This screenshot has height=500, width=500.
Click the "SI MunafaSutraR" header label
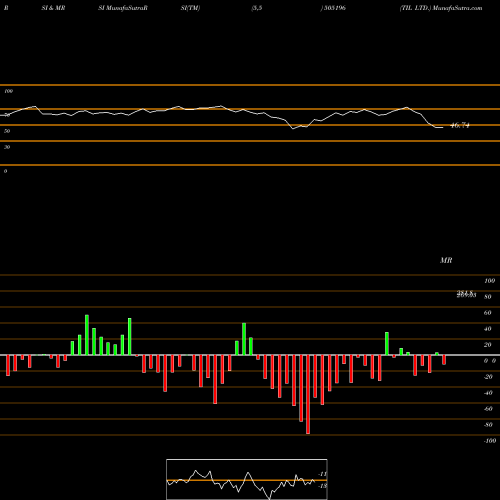[x=123, y=8]
